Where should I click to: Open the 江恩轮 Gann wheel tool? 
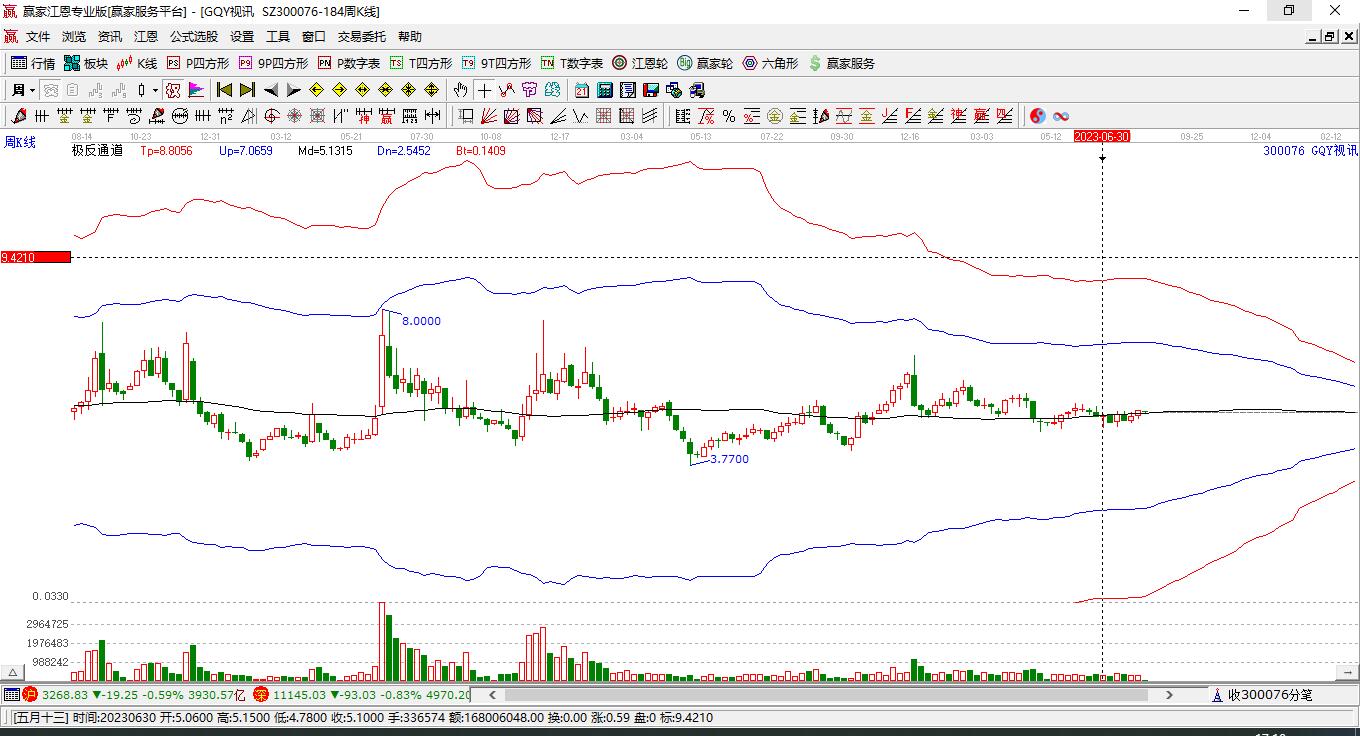click(640, 63)
